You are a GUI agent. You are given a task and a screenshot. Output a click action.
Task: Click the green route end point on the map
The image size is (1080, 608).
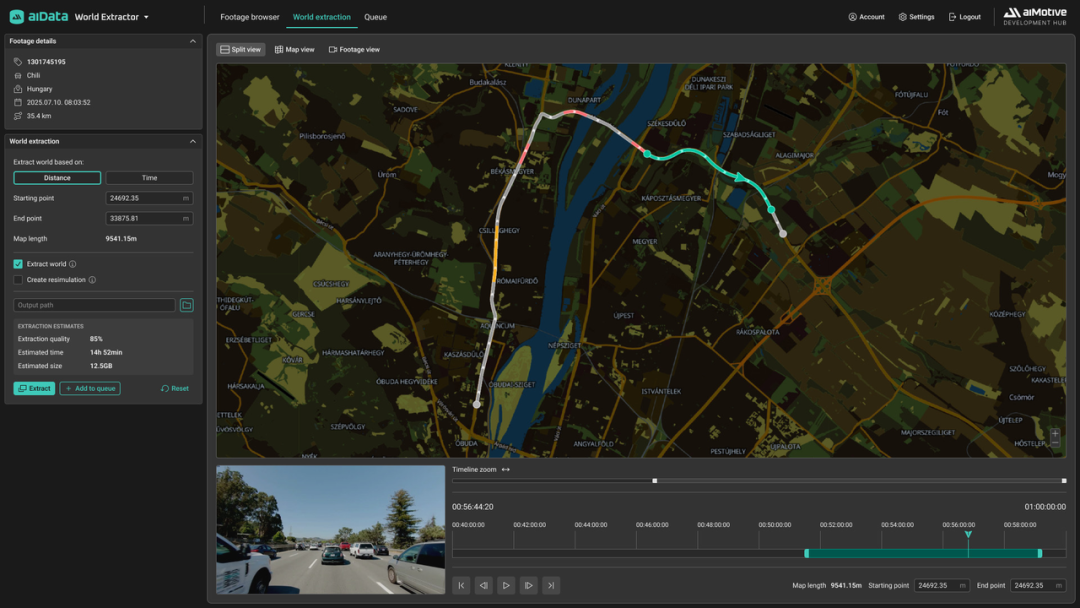[x=771, y=209]
